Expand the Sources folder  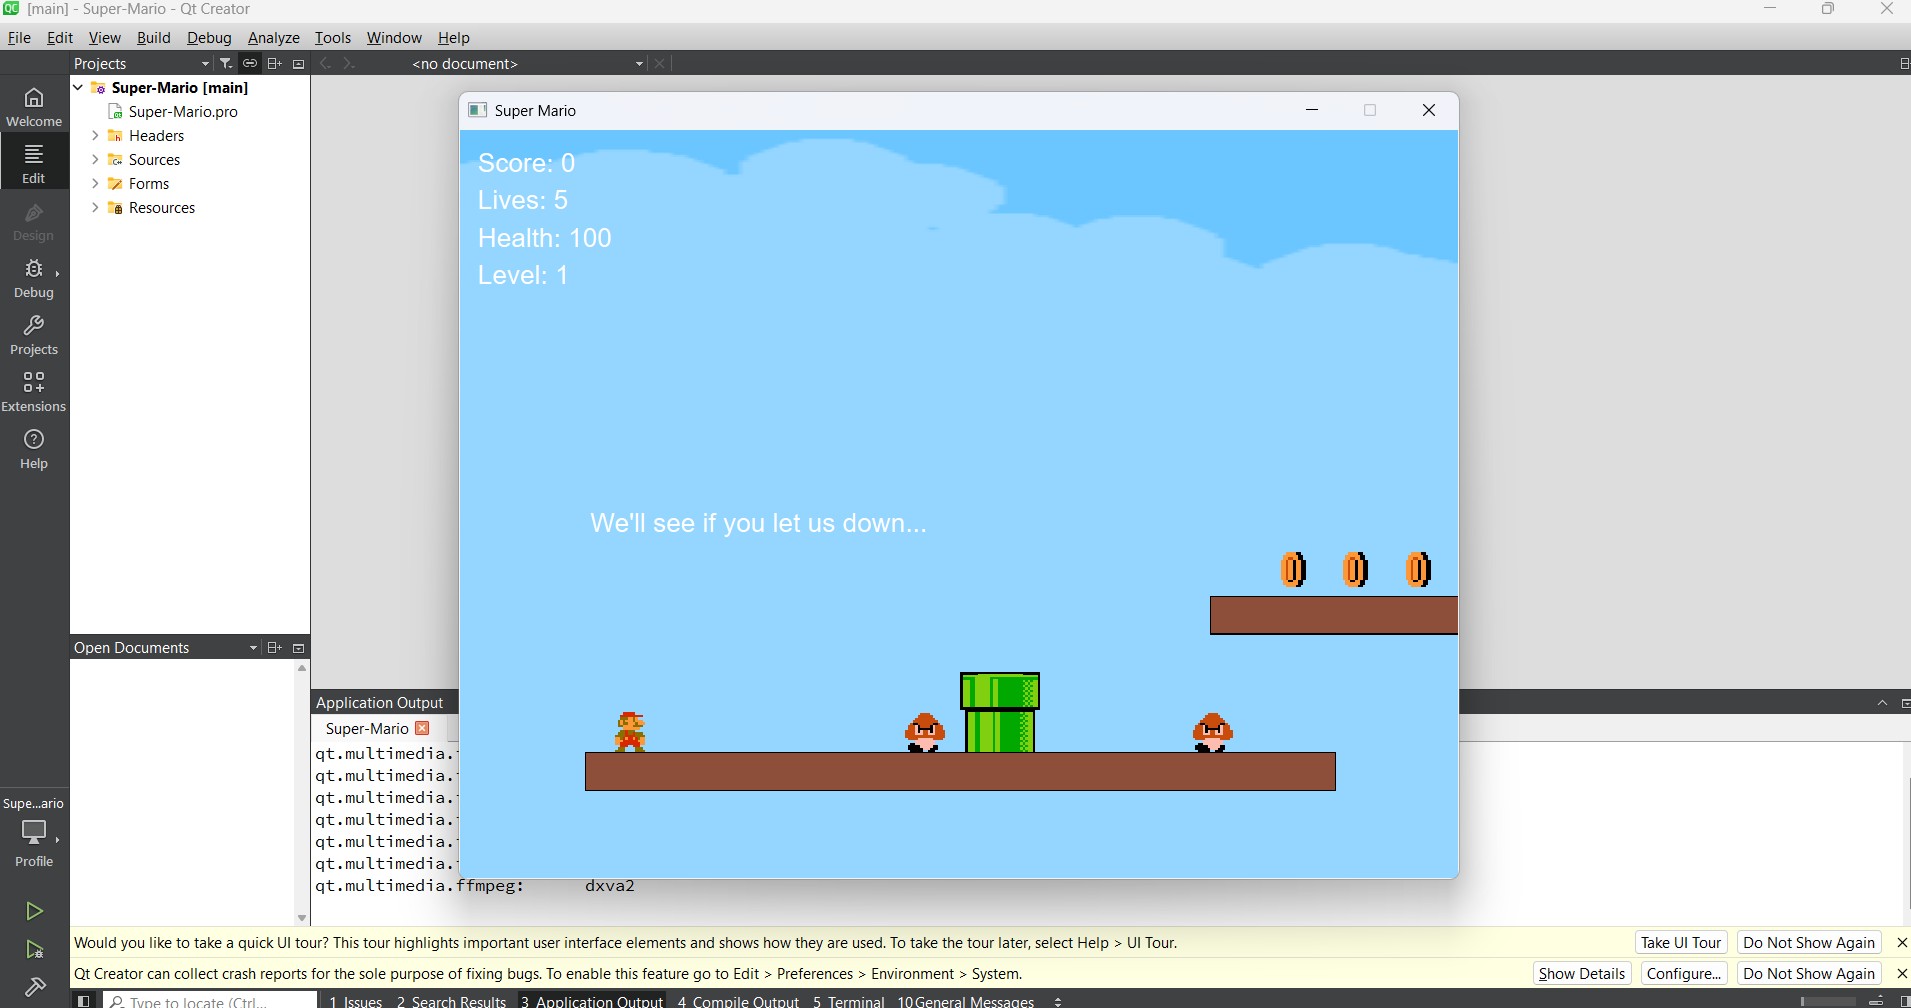(x=96, y=159)
